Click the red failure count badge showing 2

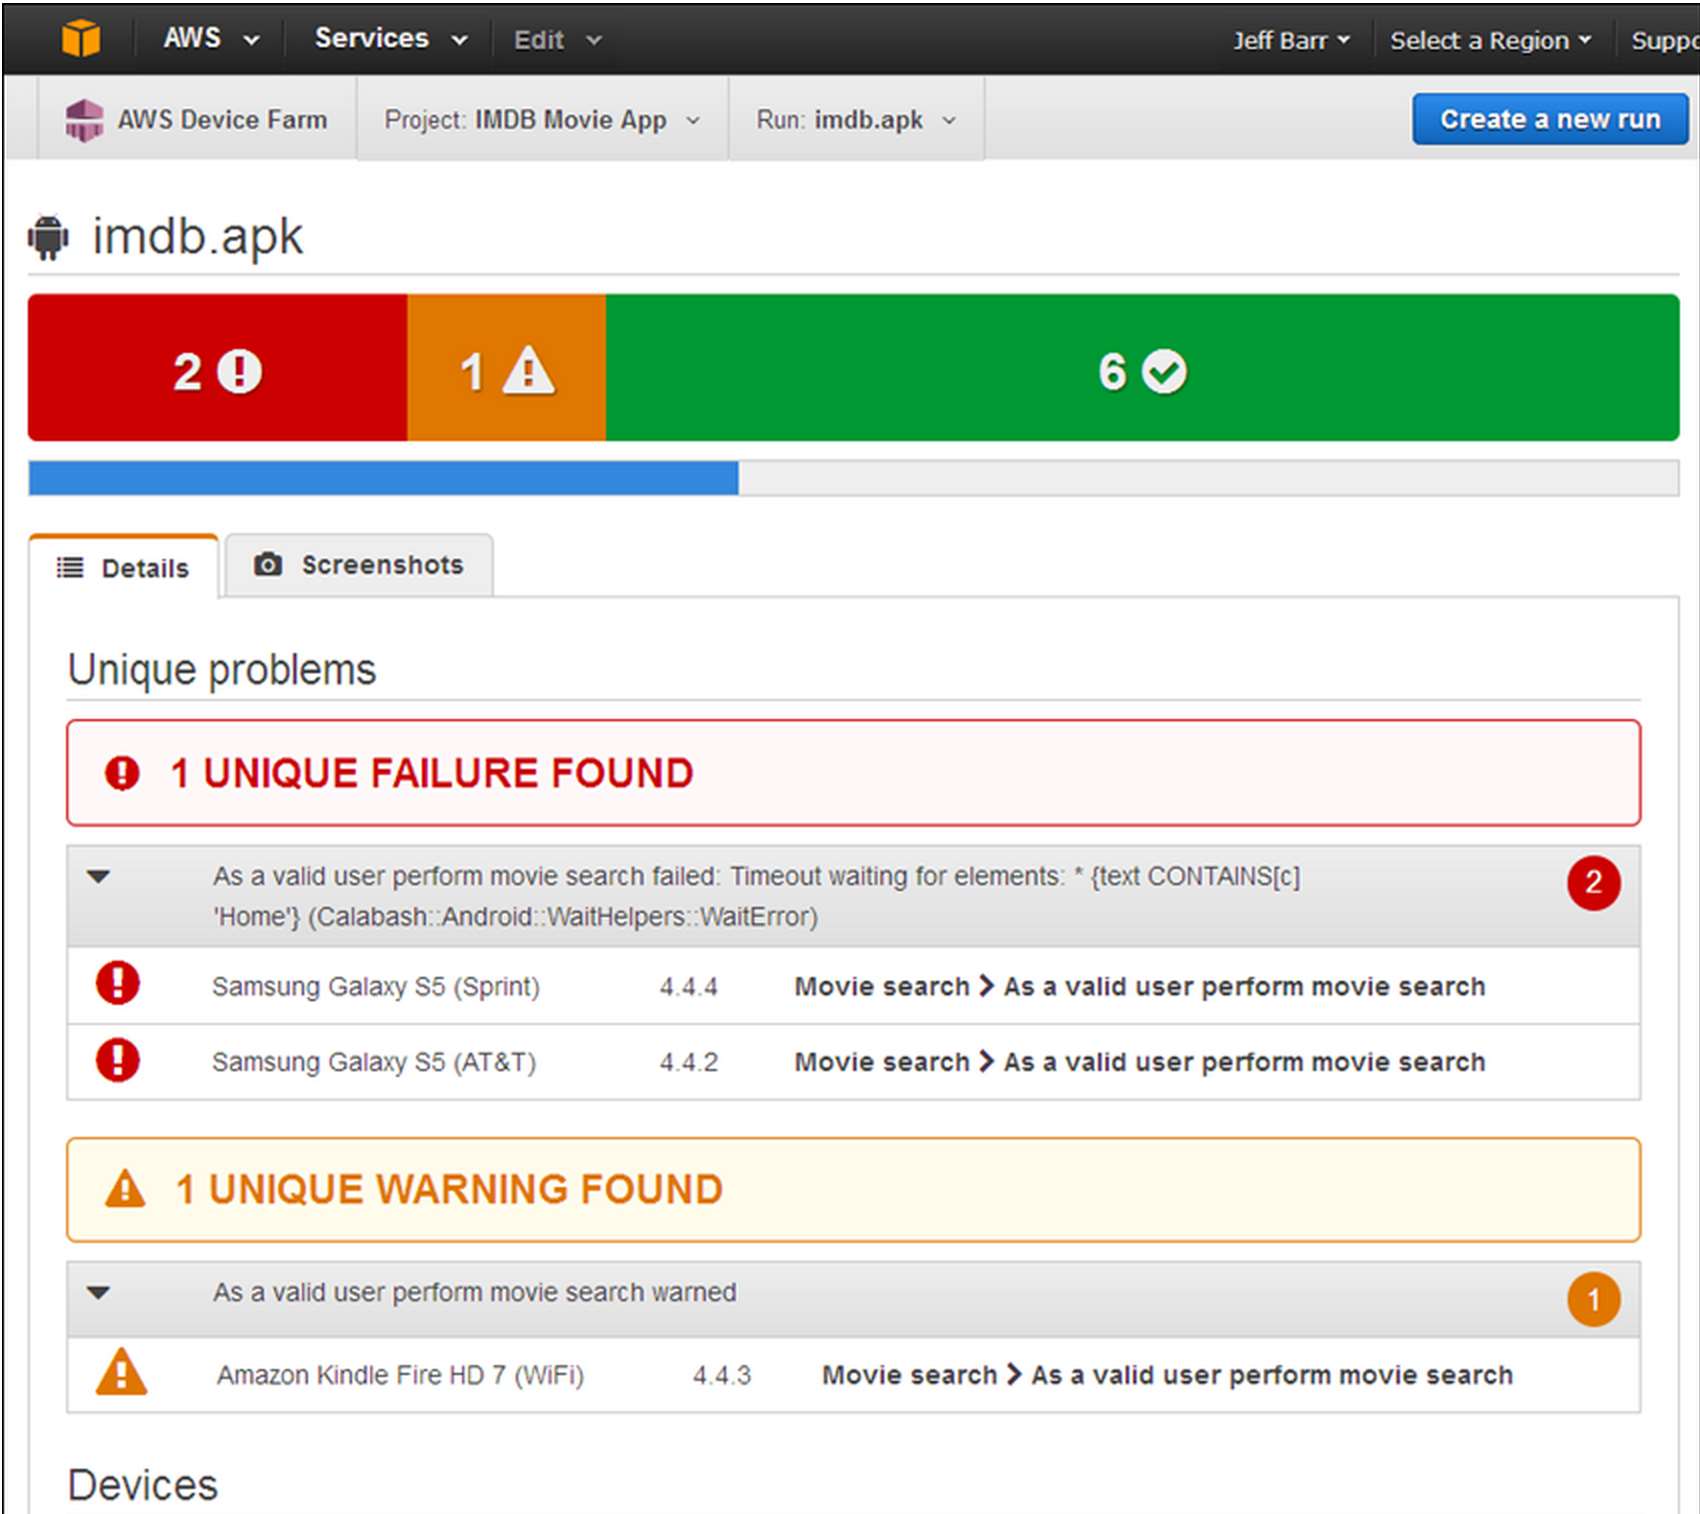(x=1593, y=883)
